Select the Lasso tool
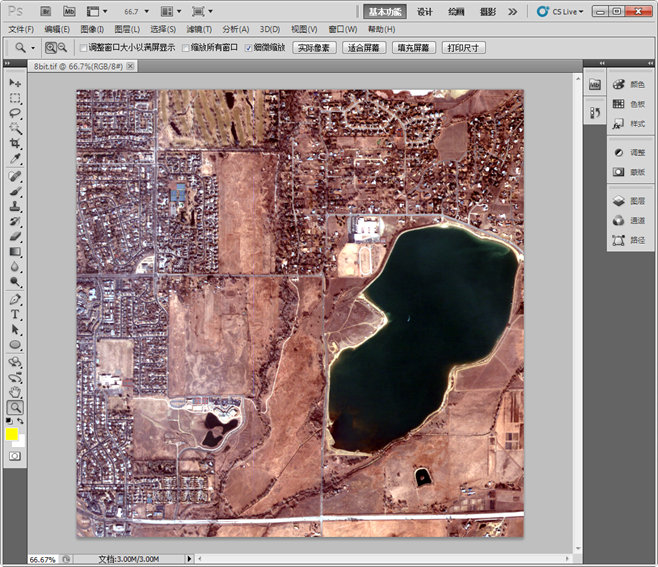The width and height of the screenshot is (658, 567). [x=15, y=113]
